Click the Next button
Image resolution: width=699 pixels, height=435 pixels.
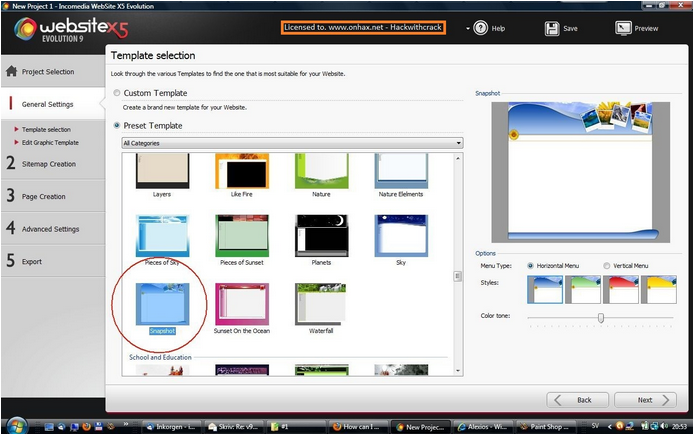tap(645, 400)
